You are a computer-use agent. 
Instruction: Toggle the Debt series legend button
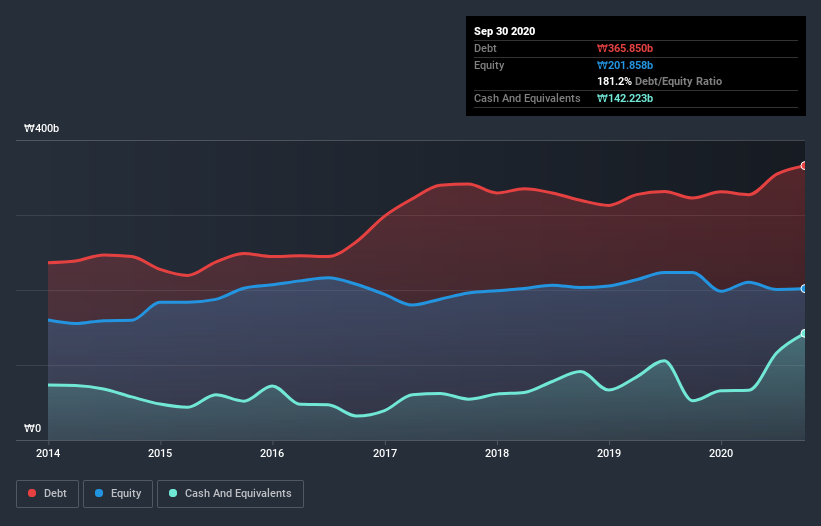pyautogui.click(x=47, y=494)
